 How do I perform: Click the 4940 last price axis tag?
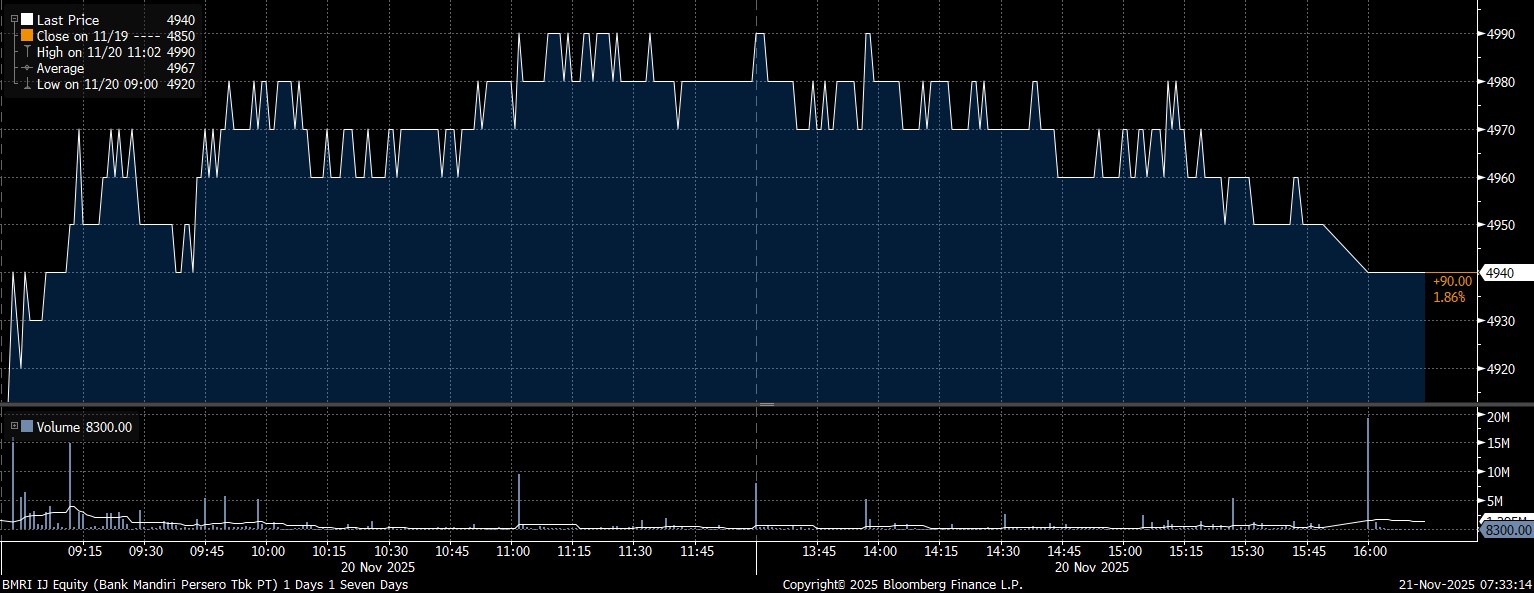[x=1500, y=273]
